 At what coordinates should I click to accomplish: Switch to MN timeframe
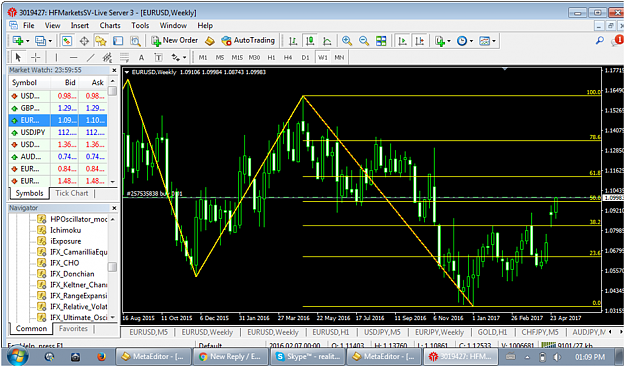[339, 57]
